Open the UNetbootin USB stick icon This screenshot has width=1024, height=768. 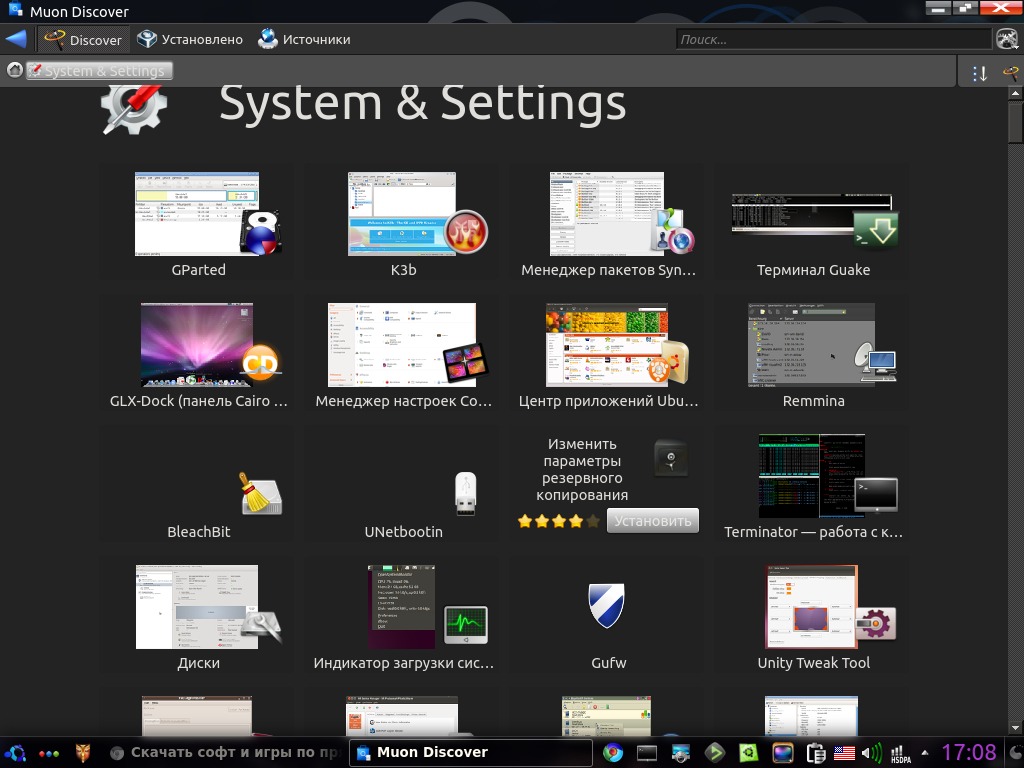coord(466,494)
